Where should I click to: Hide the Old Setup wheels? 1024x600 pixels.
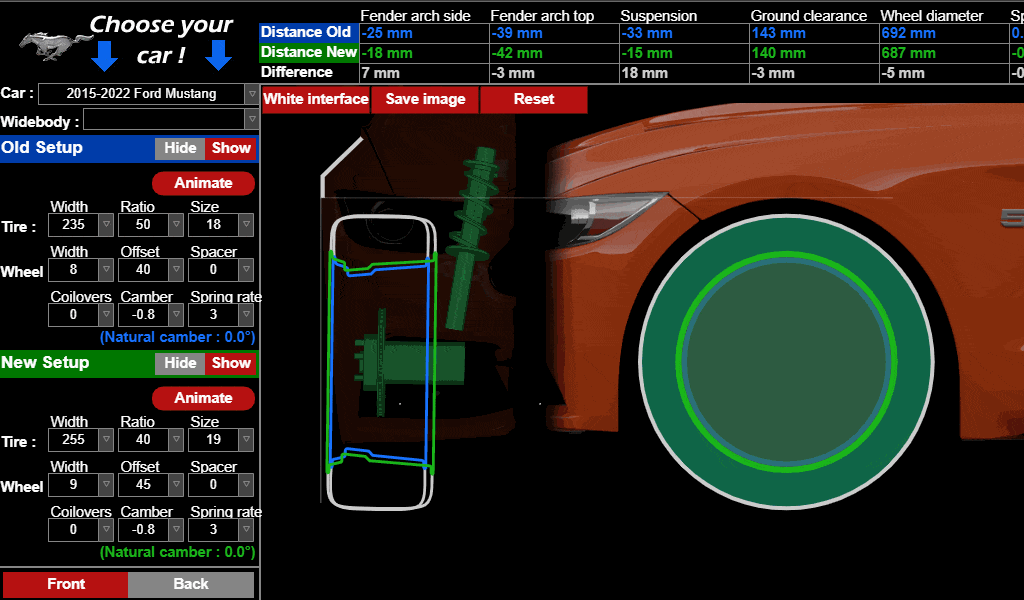[180, 148]
